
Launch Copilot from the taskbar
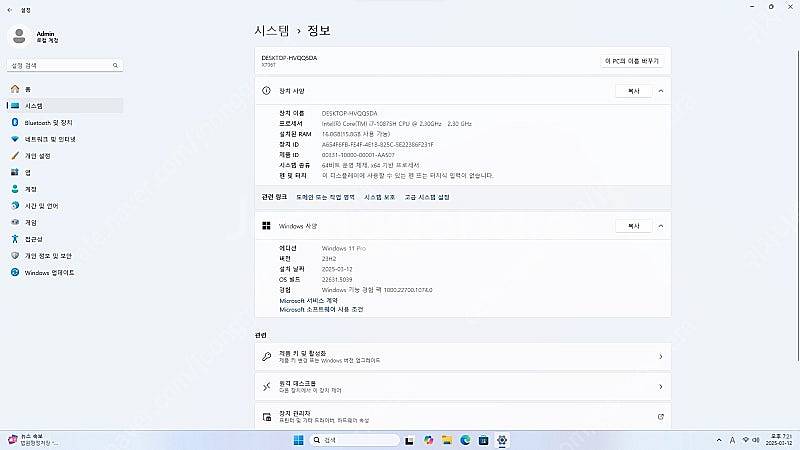coord(428,440)
